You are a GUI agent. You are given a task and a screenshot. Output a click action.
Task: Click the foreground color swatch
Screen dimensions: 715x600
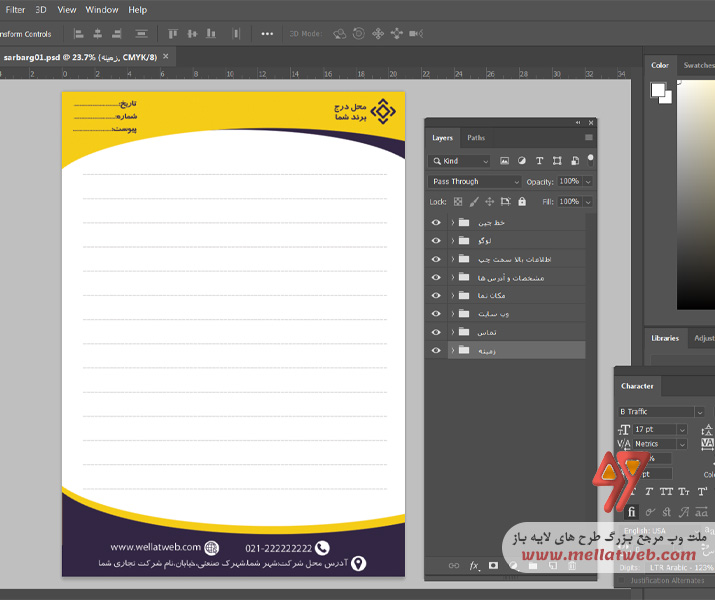click(658, 89)
